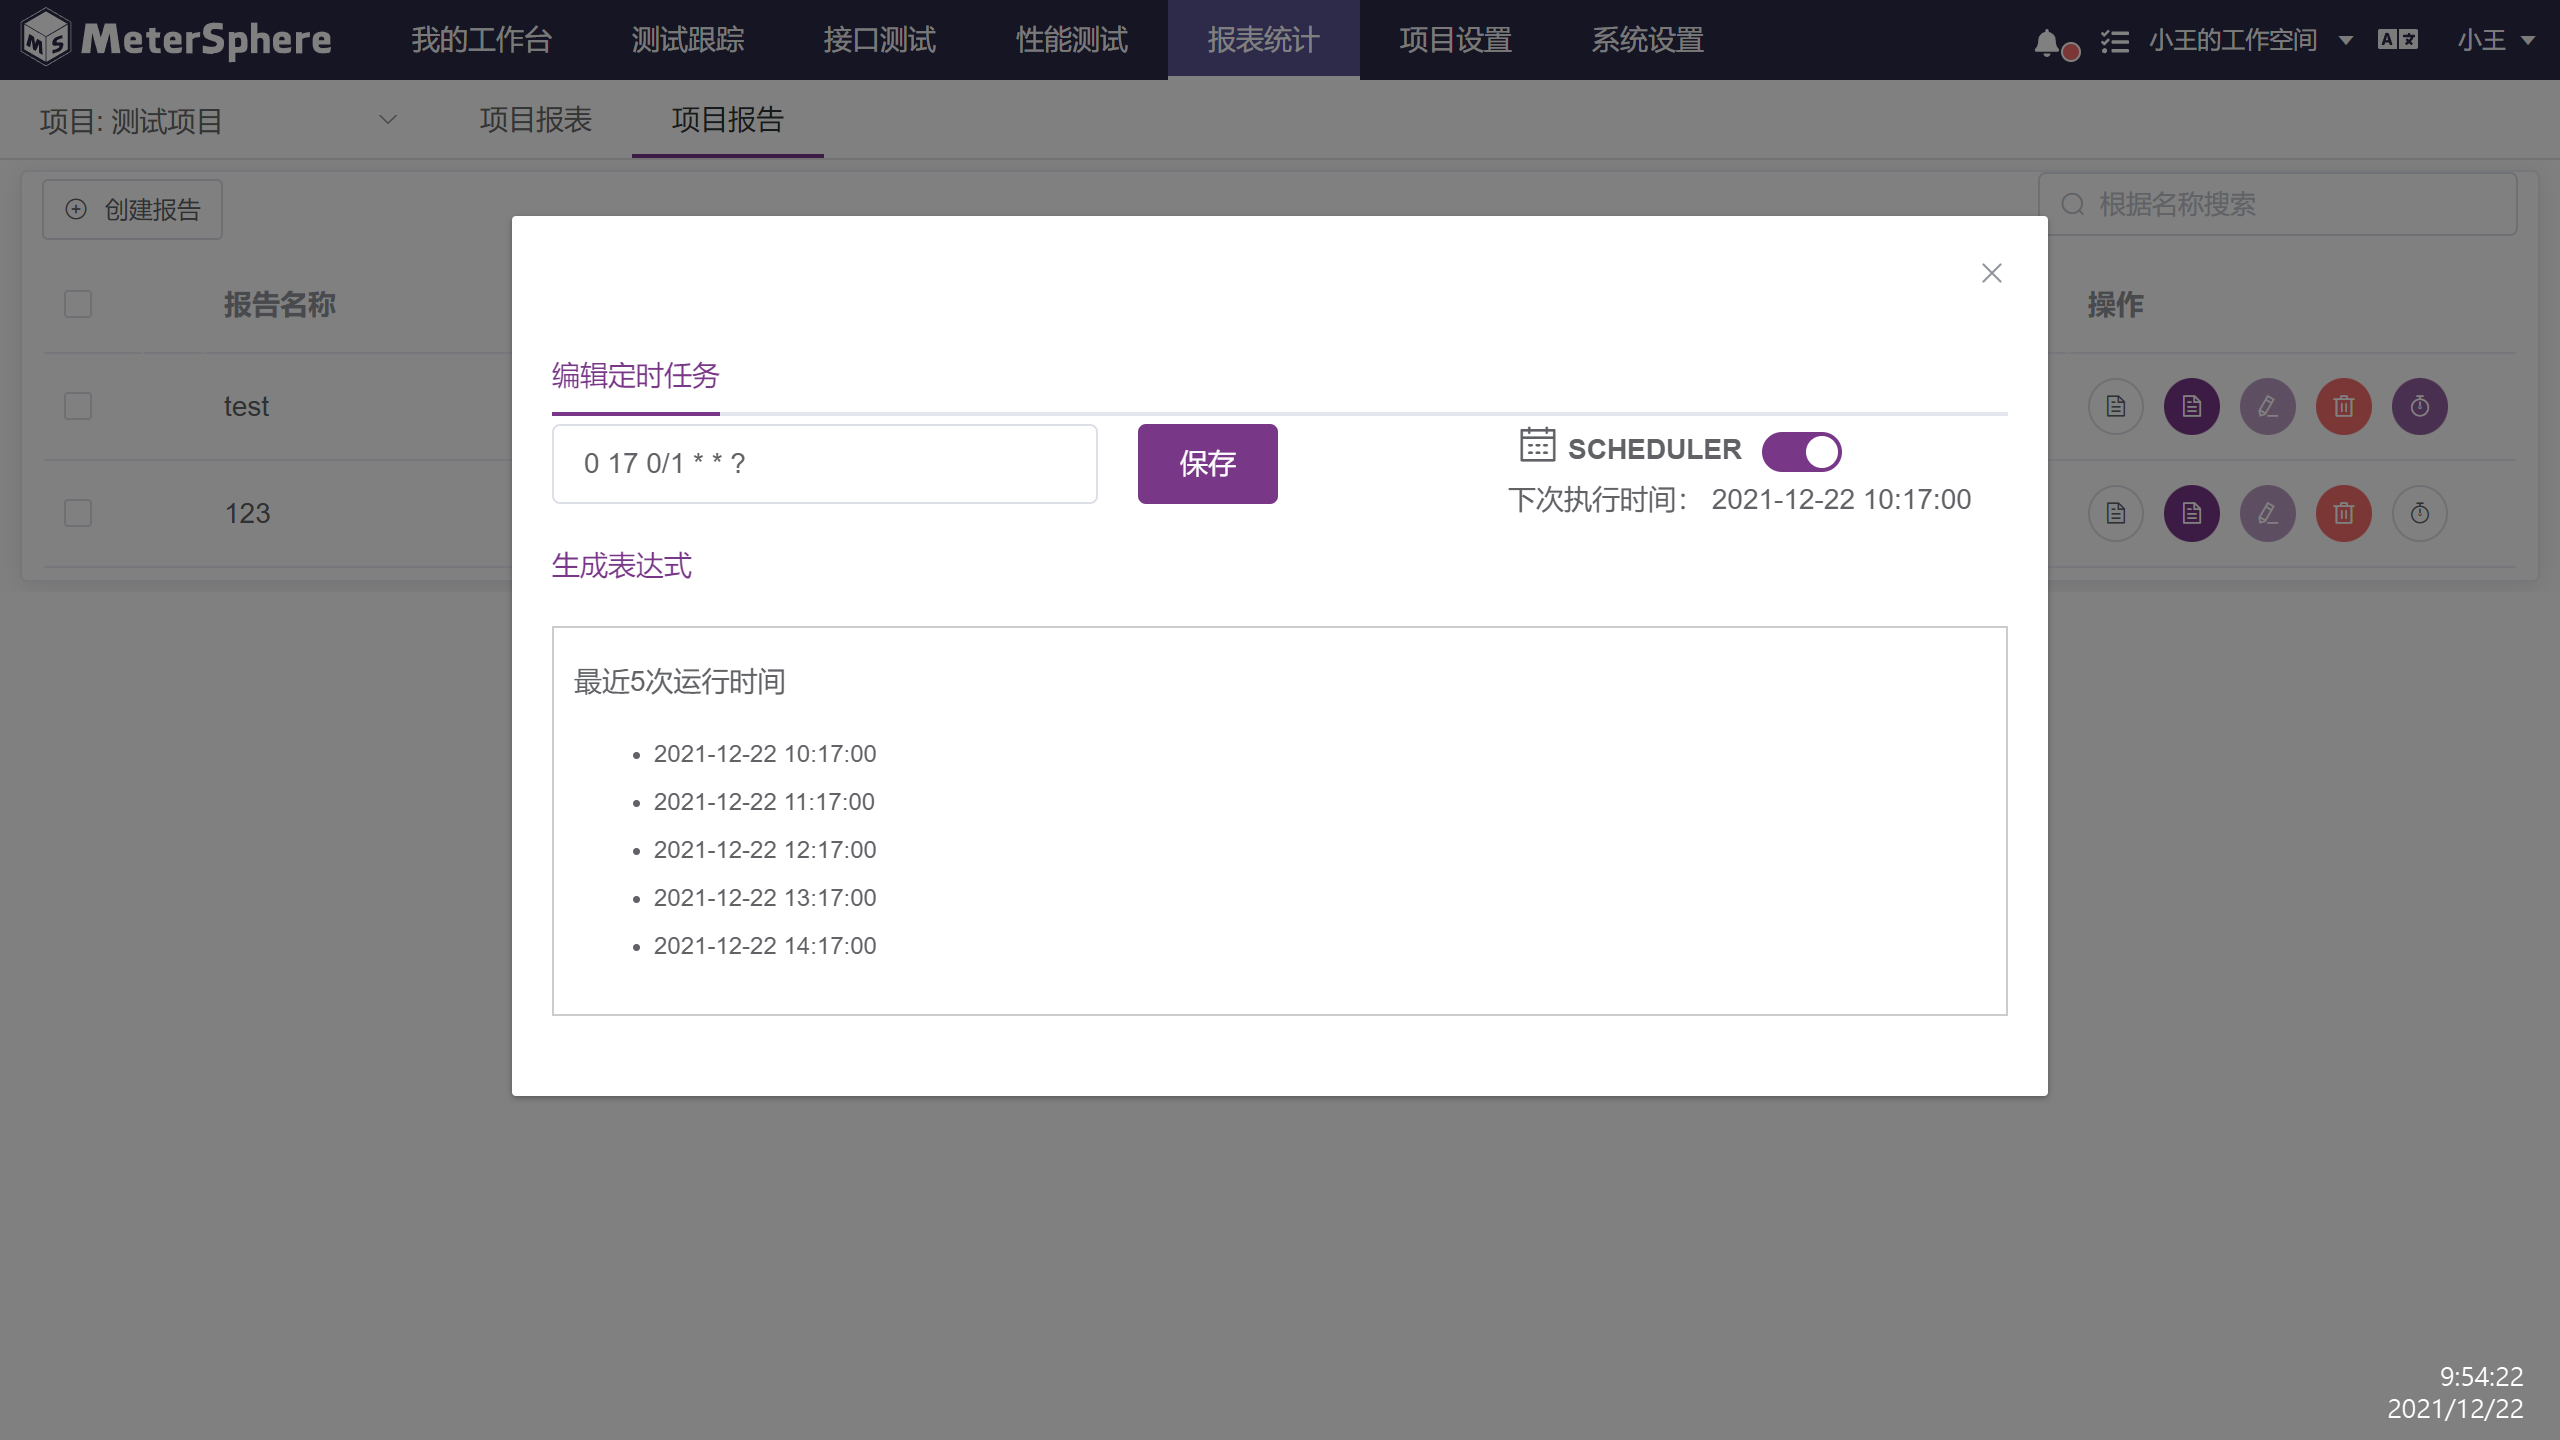Open dark document icon in test row
This screenshot has height=1440, width=2560.
pyautogui.click(x=2192, y=407)
